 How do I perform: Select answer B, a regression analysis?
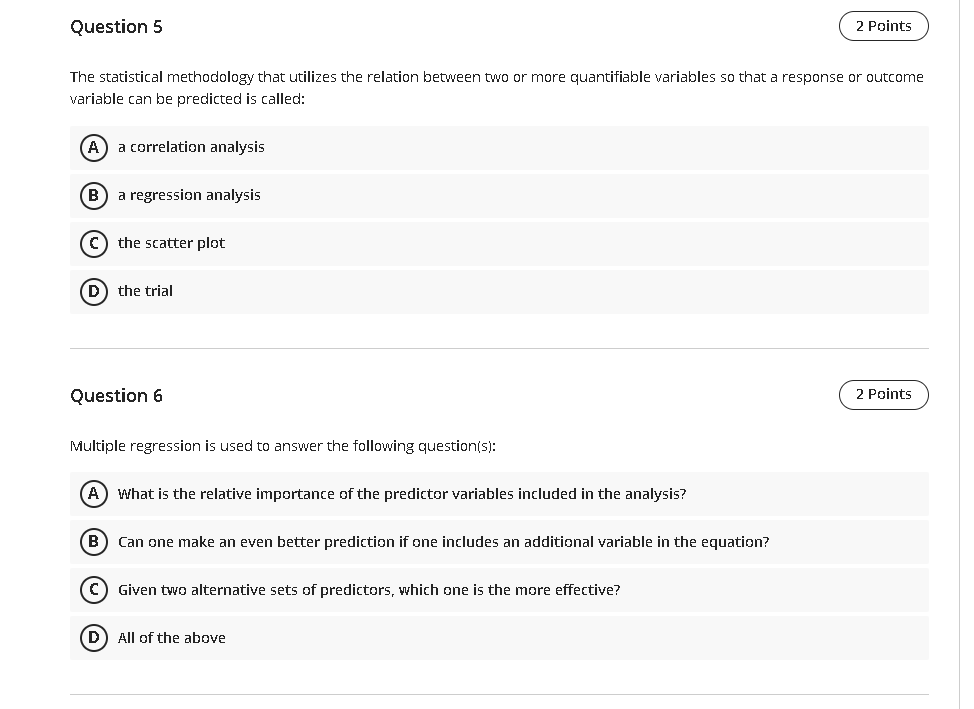[x=94, y=195]
